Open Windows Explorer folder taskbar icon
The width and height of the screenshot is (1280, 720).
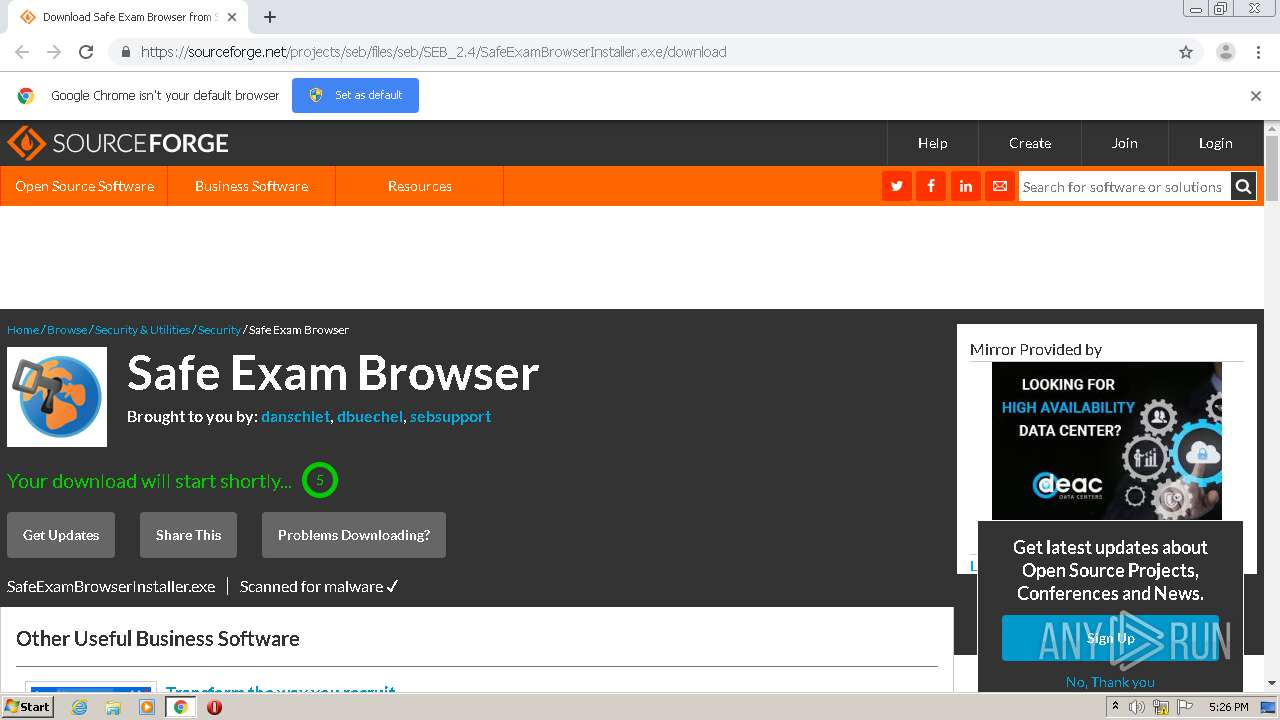[113, 707]
